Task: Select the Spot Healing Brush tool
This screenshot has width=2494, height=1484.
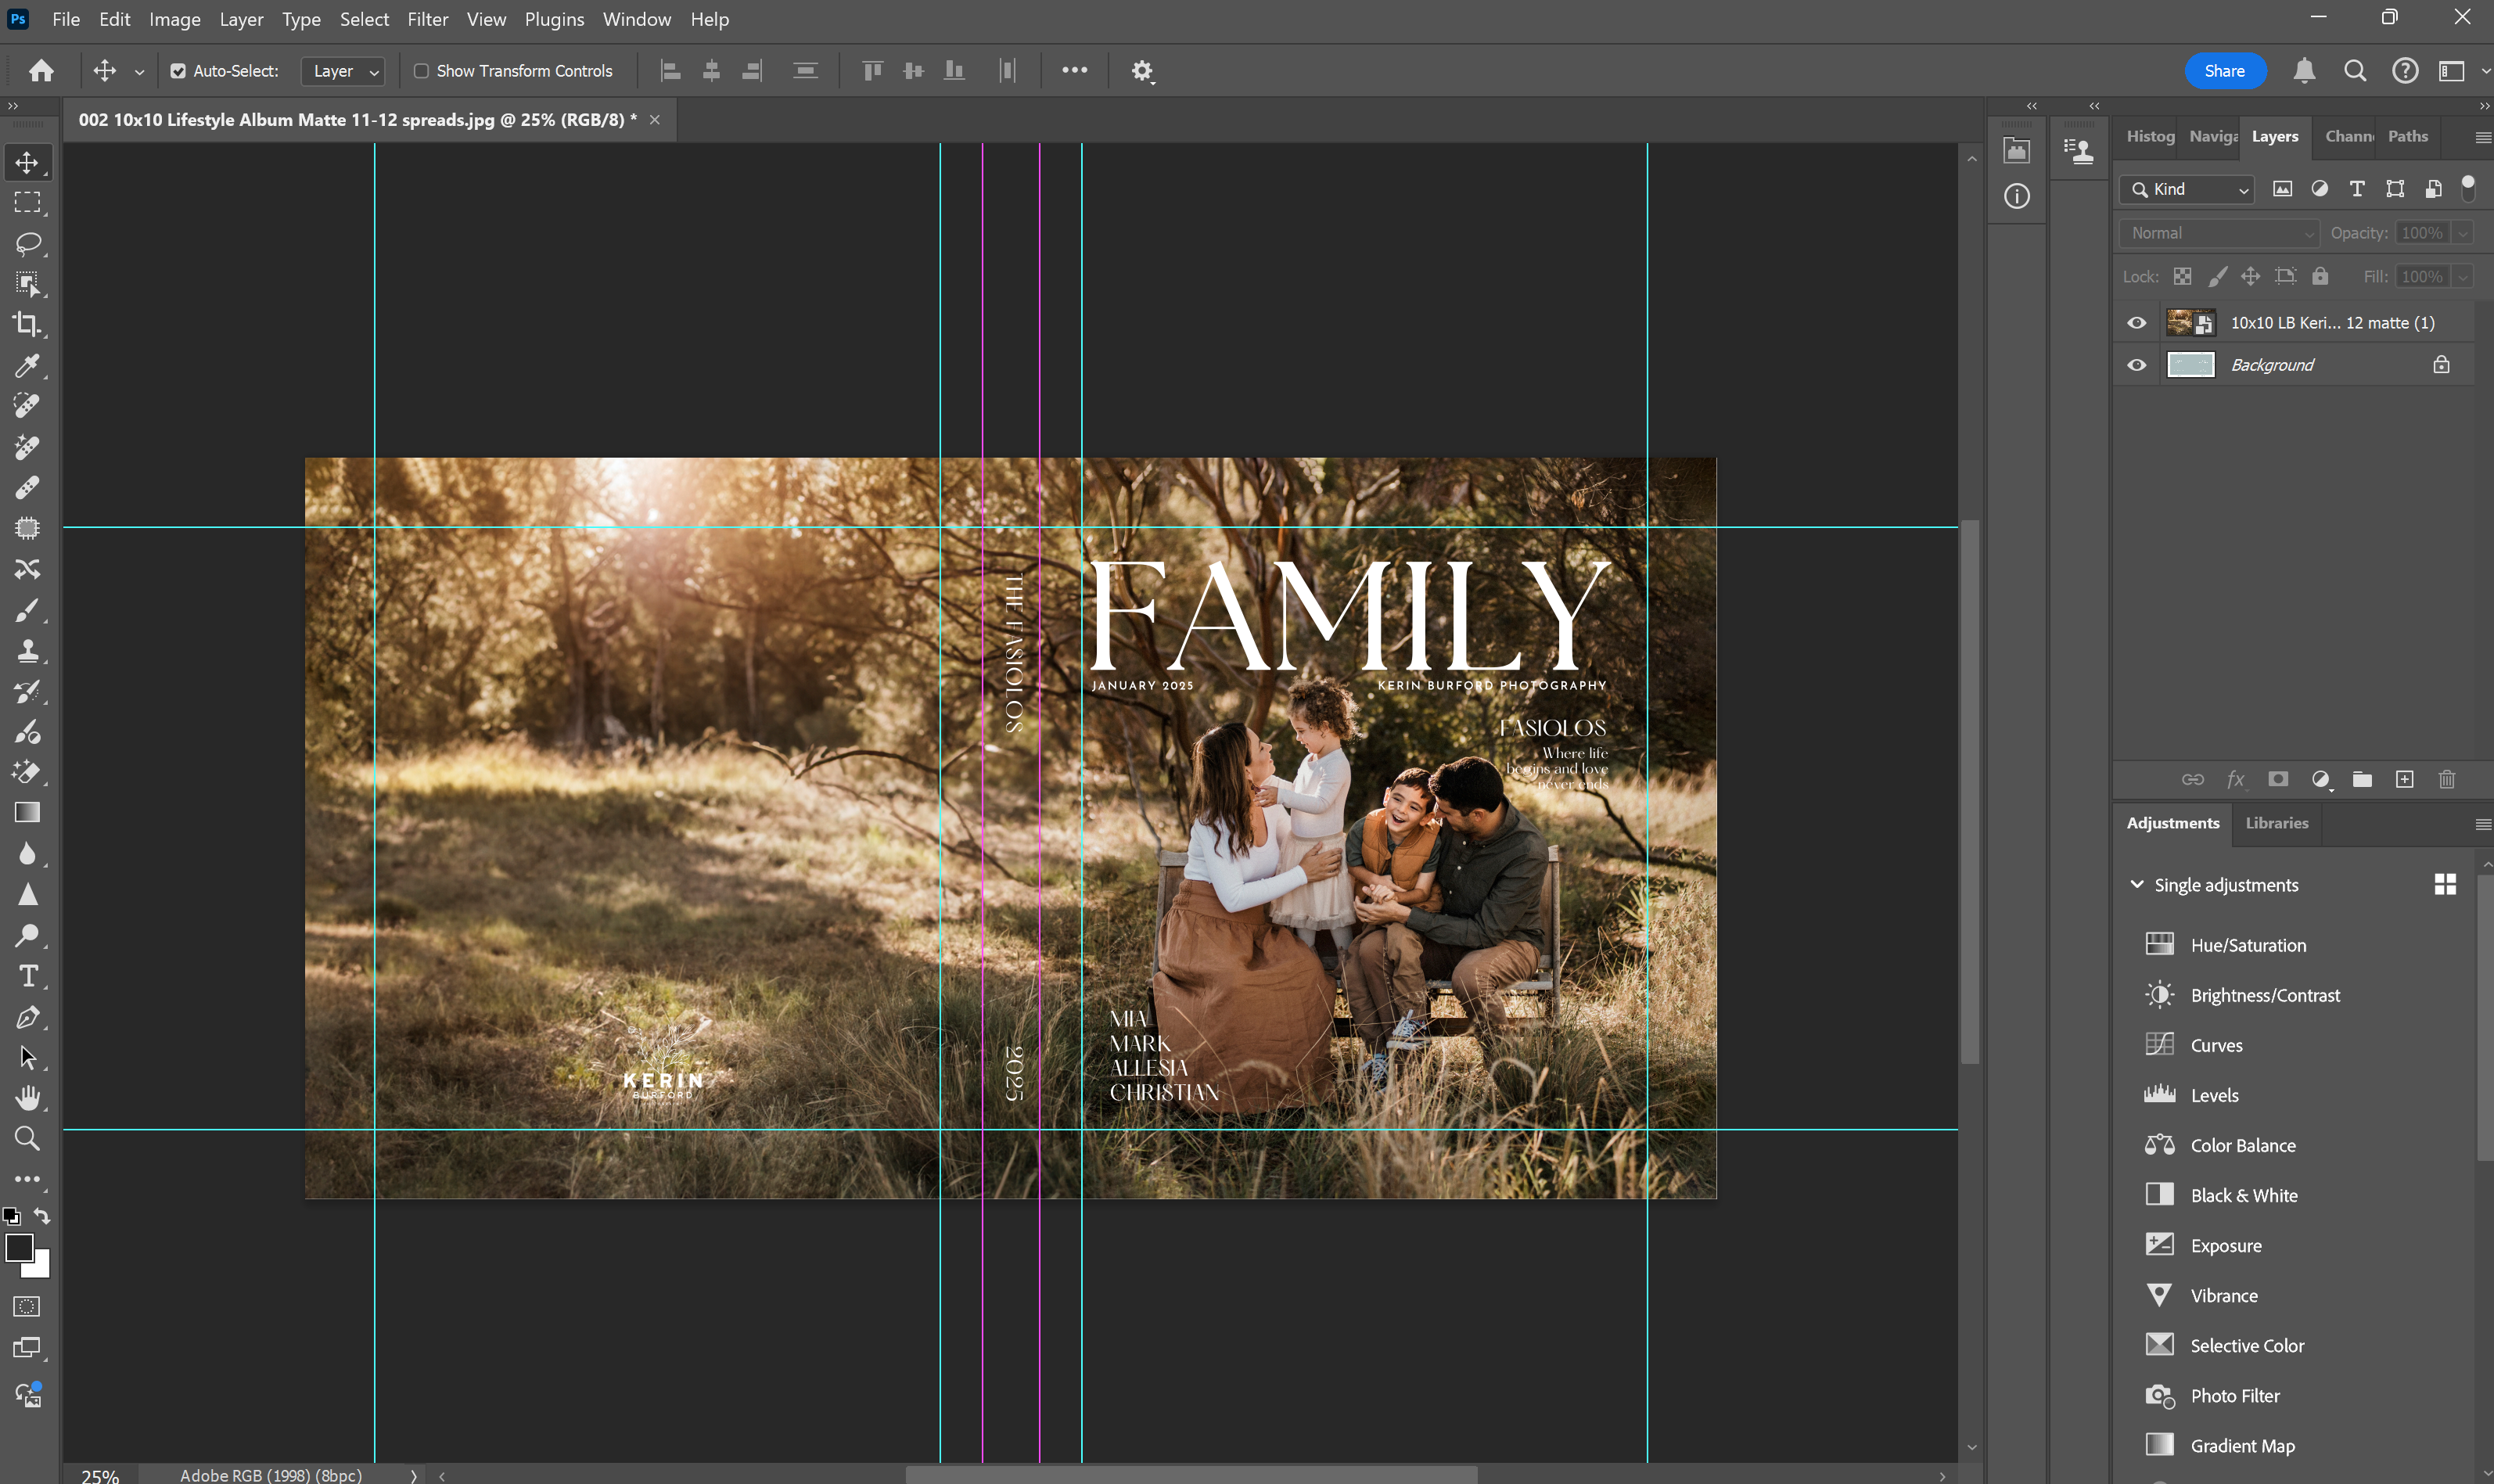Action: point(27,406)
